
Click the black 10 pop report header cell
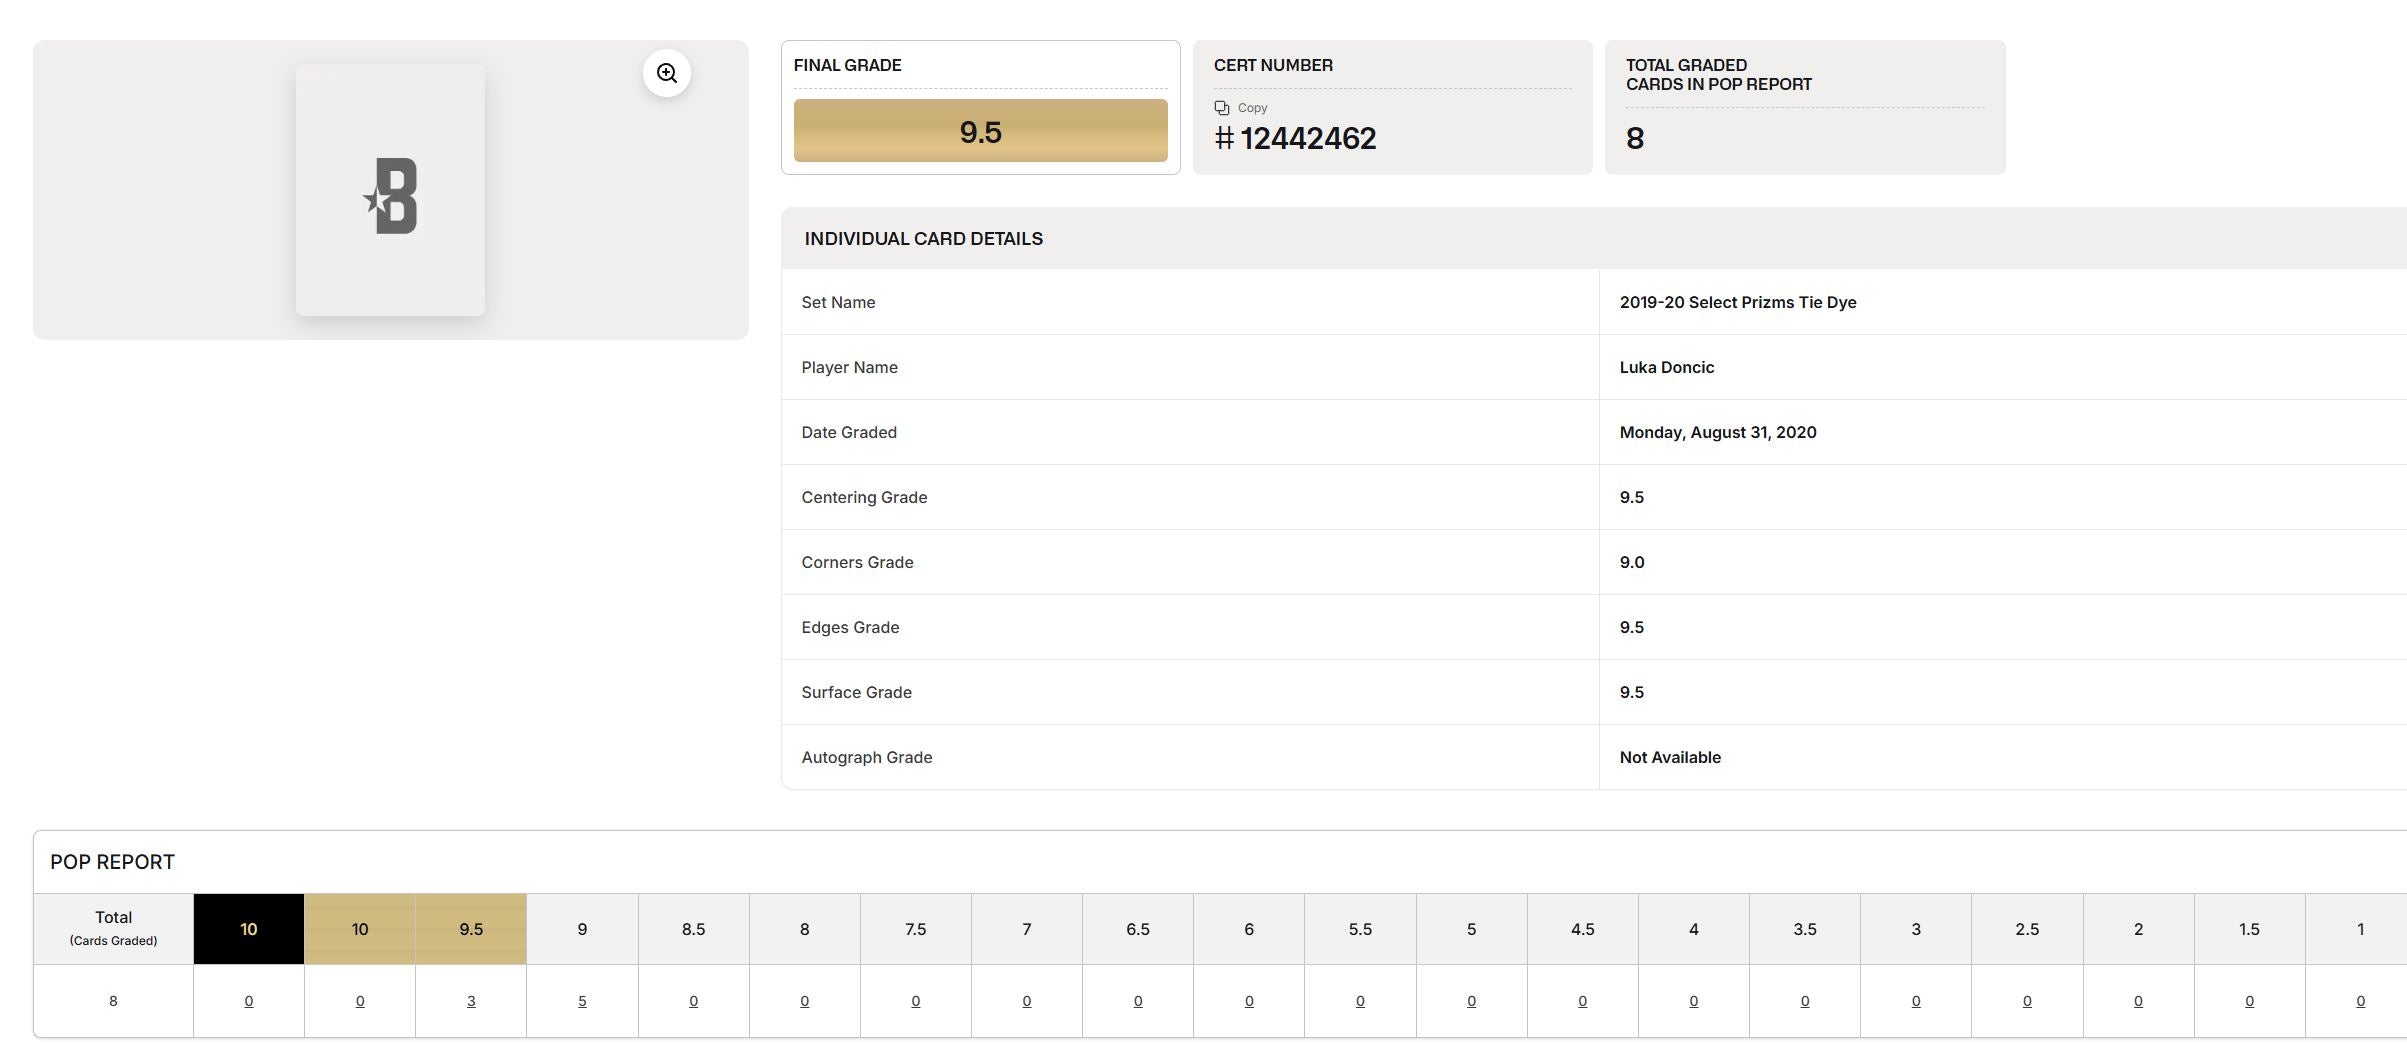point(249,929)
